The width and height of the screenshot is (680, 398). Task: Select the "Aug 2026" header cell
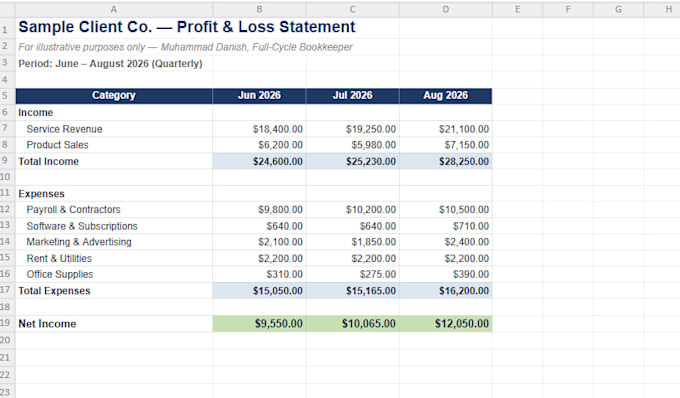tap(445, 96)
